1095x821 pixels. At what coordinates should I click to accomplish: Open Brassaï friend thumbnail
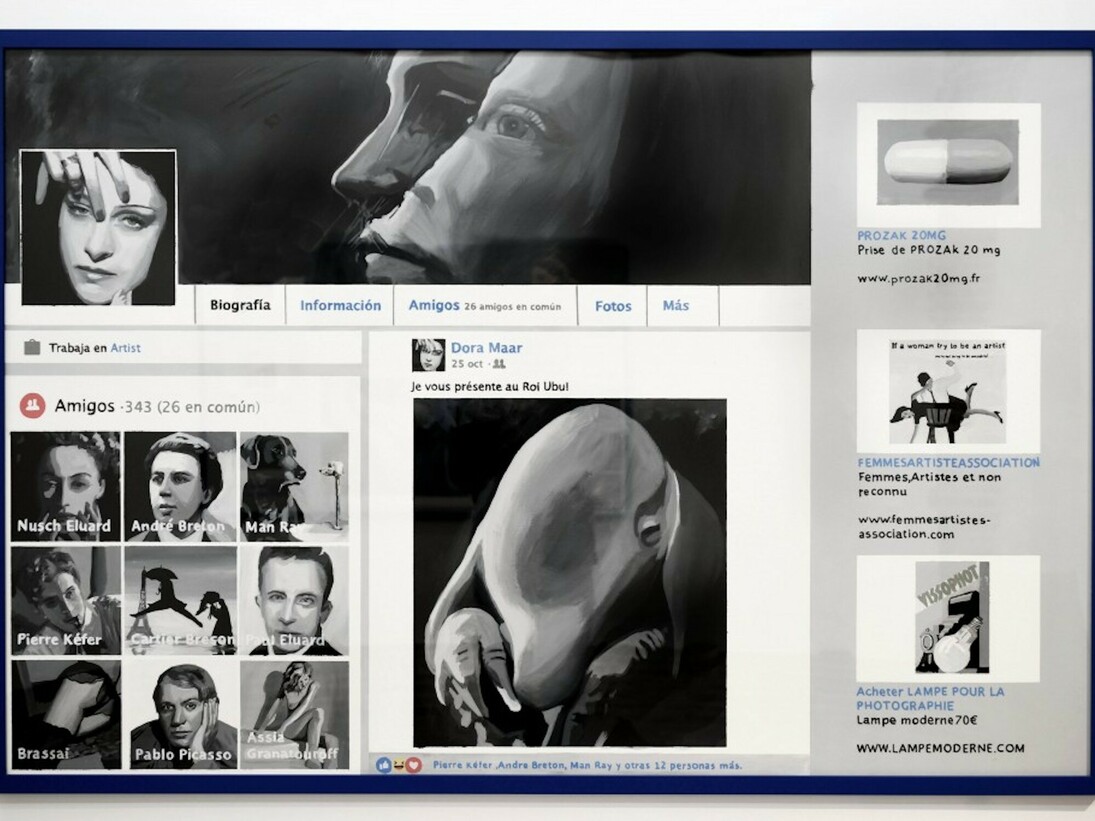click(x=66, y=715)
